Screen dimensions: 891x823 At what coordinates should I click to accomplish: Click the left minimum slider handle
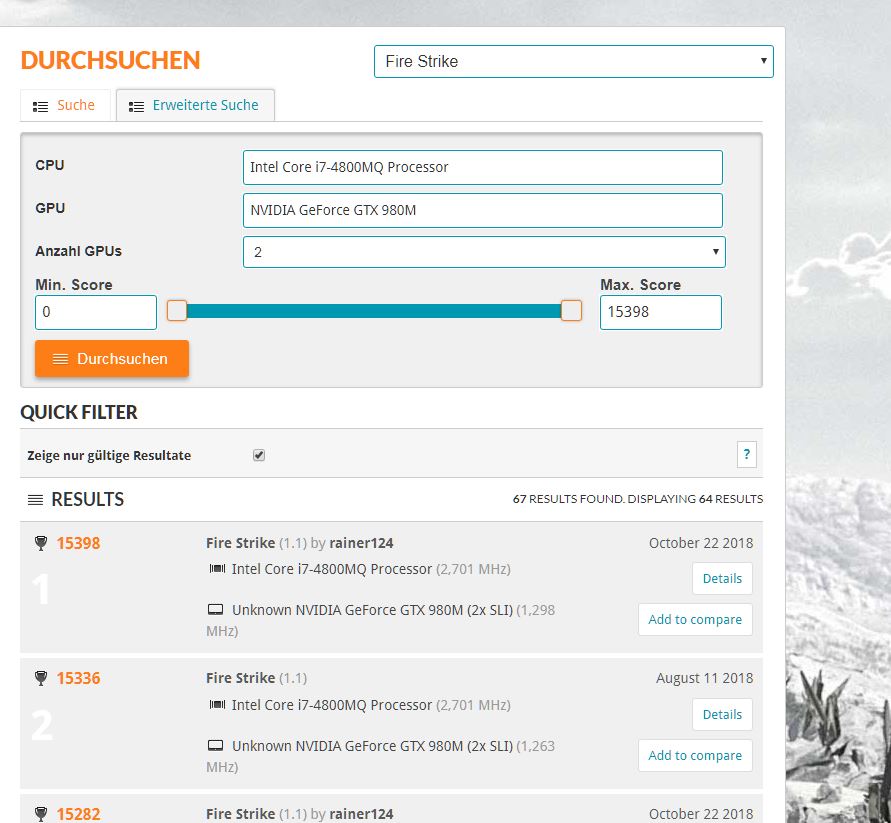point(177,311)
